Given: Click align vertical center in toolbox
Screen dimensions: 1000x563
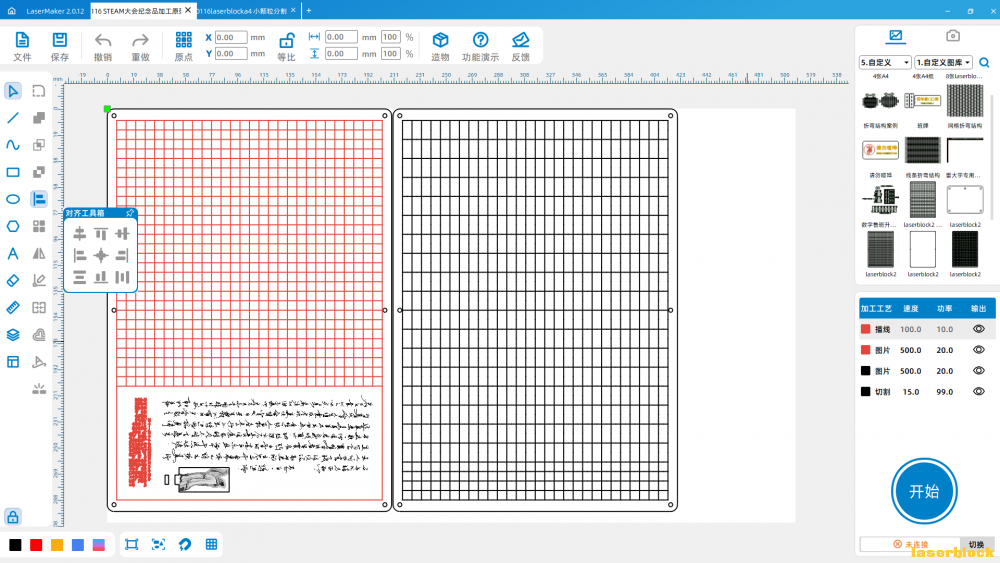Looking at the screenshot, I should point(122,233).
